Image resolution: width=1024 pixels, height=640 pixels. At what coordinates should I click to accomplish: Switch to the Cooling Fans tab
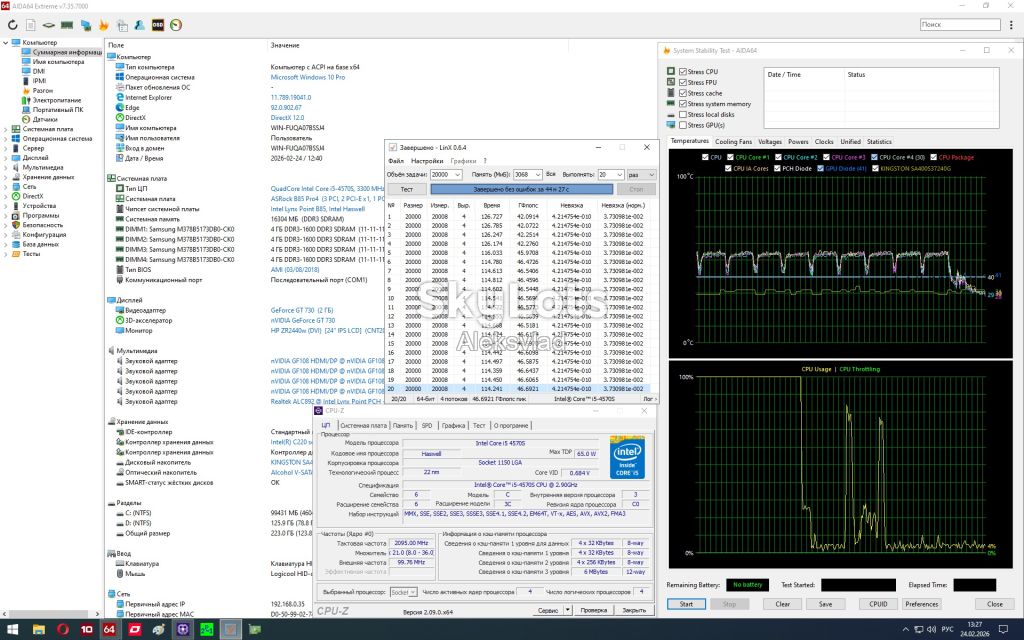coord(733,142)
